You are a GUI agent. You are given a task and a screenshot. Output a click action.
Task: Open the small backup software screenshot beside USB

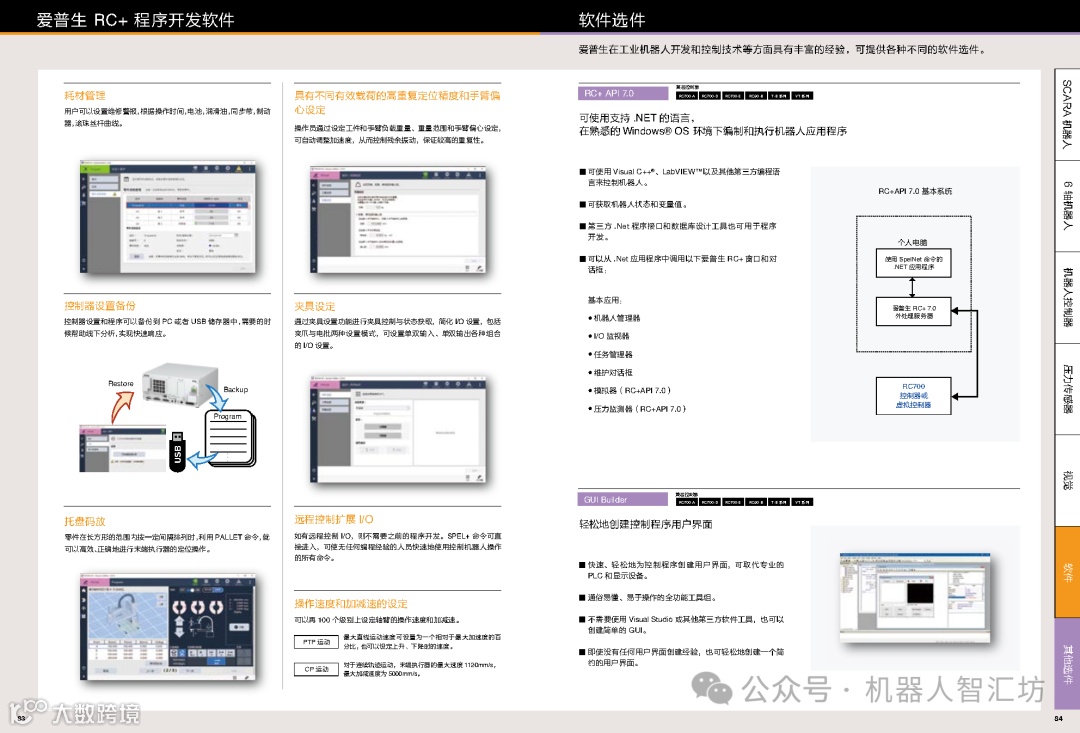pos(123,448)
